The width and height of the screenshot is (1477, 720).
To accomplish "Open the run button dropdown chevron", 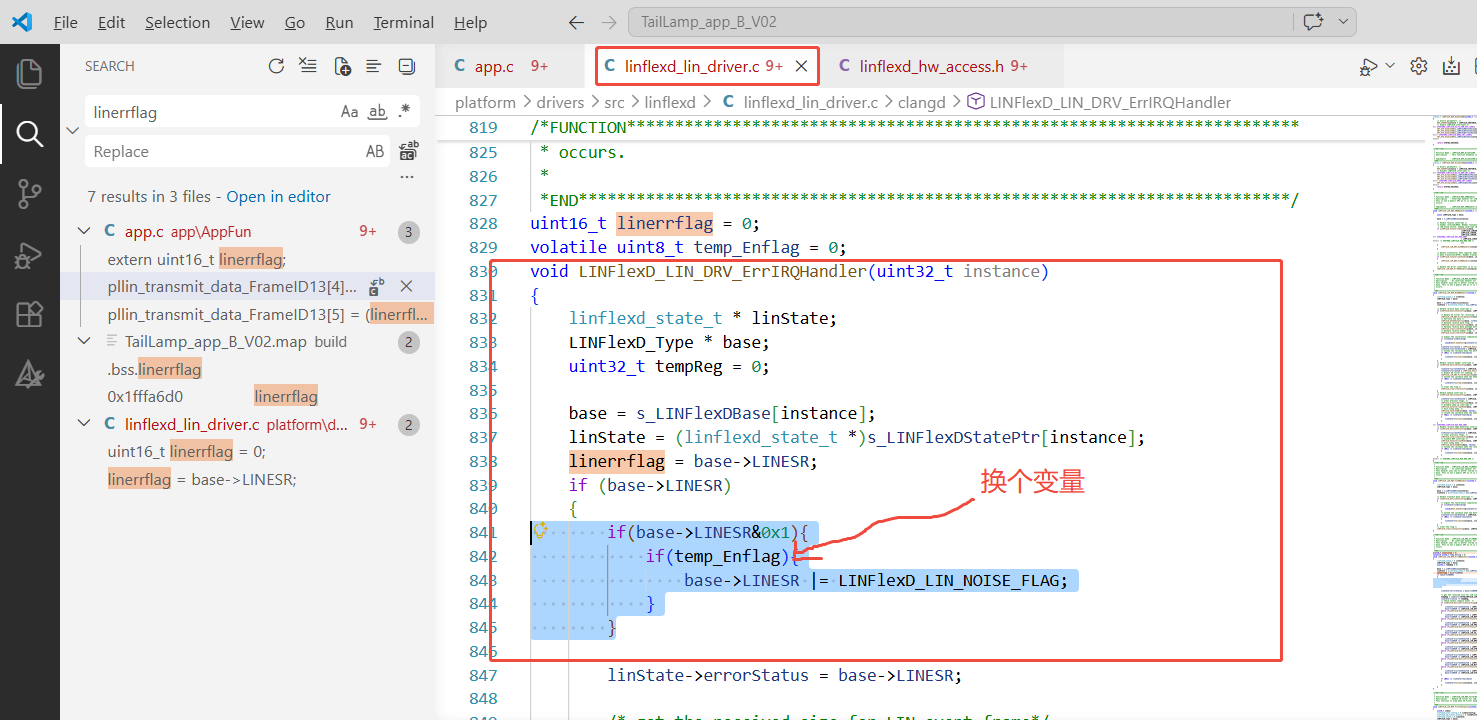I will coord(1390,65).
